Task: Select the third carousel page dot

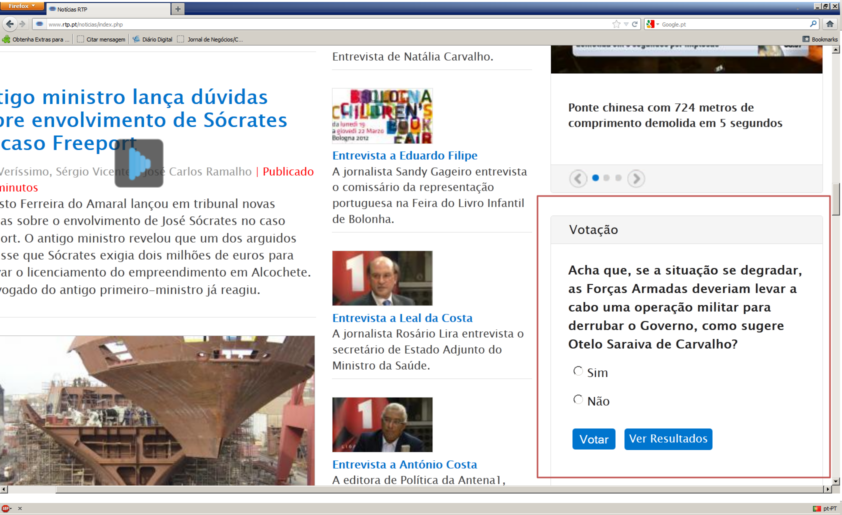Action: coord(618,178)
